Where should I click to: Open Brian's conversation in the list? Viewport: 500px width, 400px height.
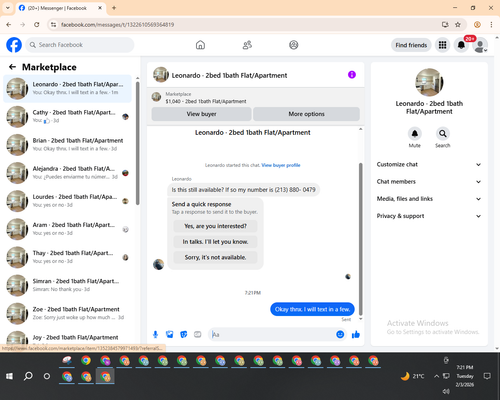point(67,145)
